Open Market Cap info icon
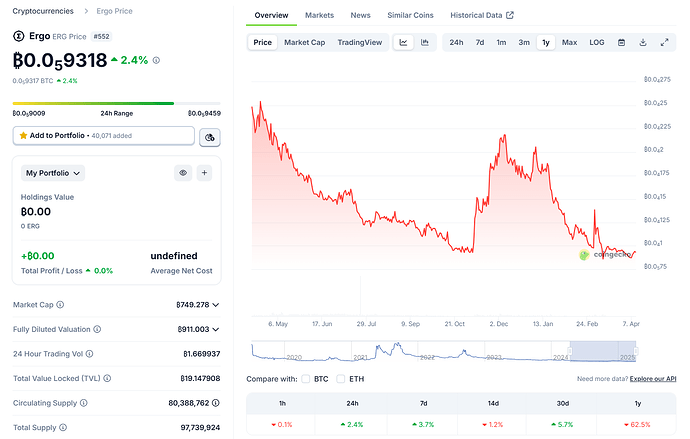Image resolution: width=690 pixels, height=439 pixels. (60, 304)
